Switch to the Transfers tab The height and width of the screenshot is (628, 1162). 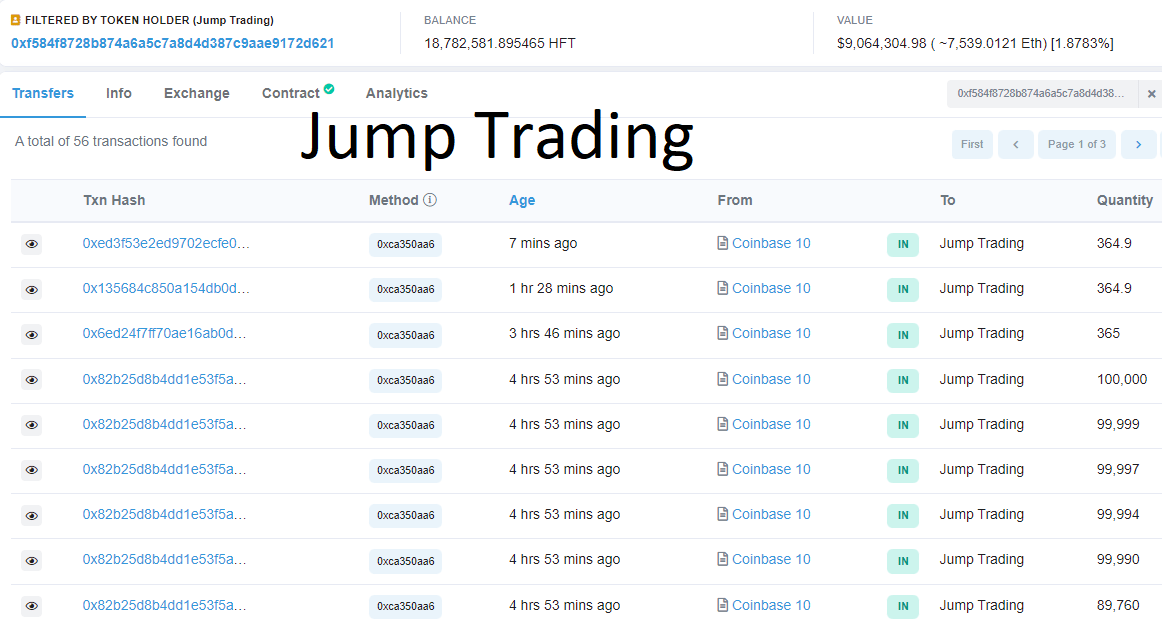tap(43, 93)
